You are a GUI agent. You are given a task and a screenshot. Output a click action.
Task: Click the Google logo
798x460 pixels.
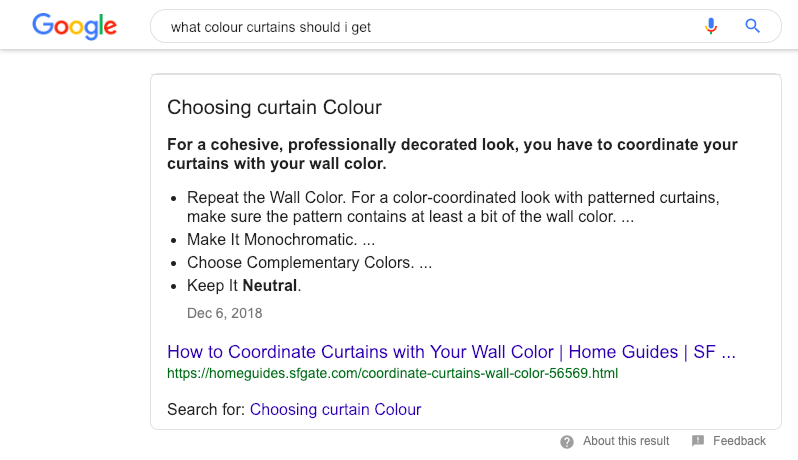click(x=73, y=26)
